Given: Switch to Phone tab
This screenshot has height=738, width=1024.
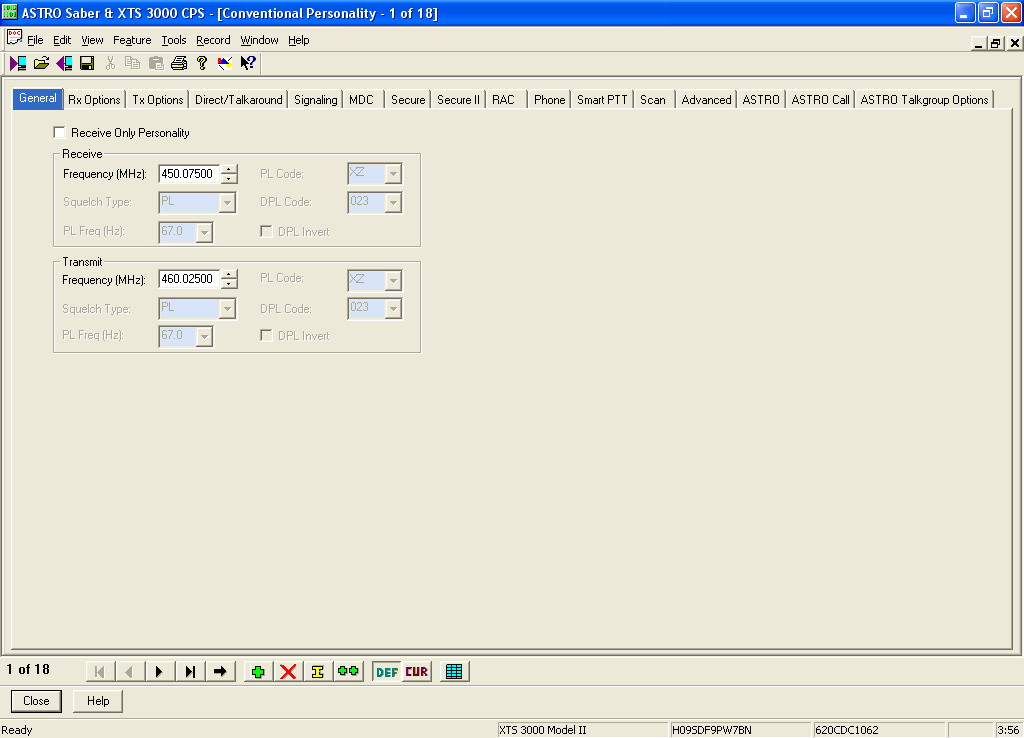Looking at the screenshot, I should (x=549, y=100).
